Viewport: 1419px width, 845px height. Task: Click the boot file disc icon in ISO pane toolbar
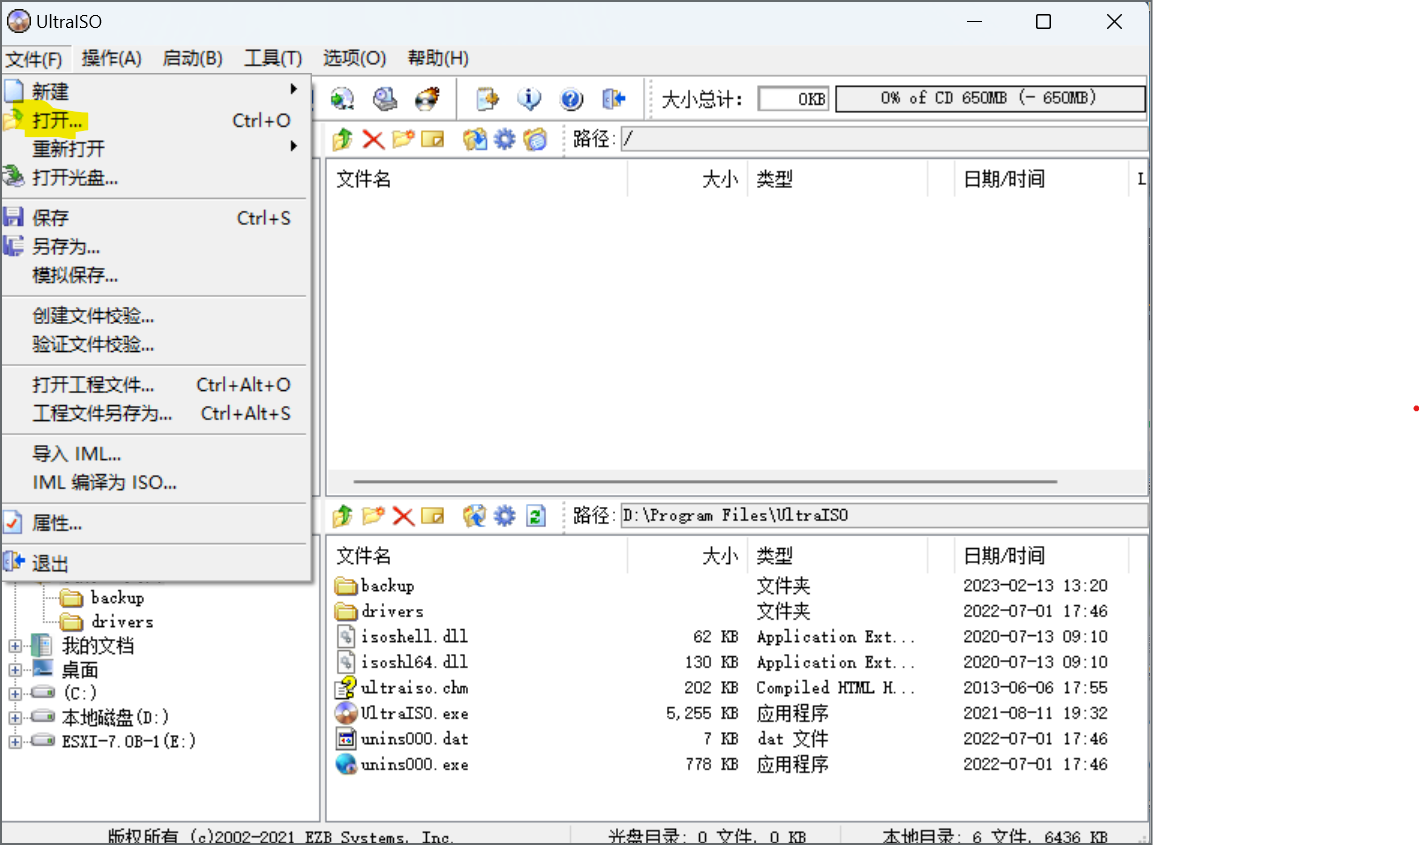click(x=536, y=139)
